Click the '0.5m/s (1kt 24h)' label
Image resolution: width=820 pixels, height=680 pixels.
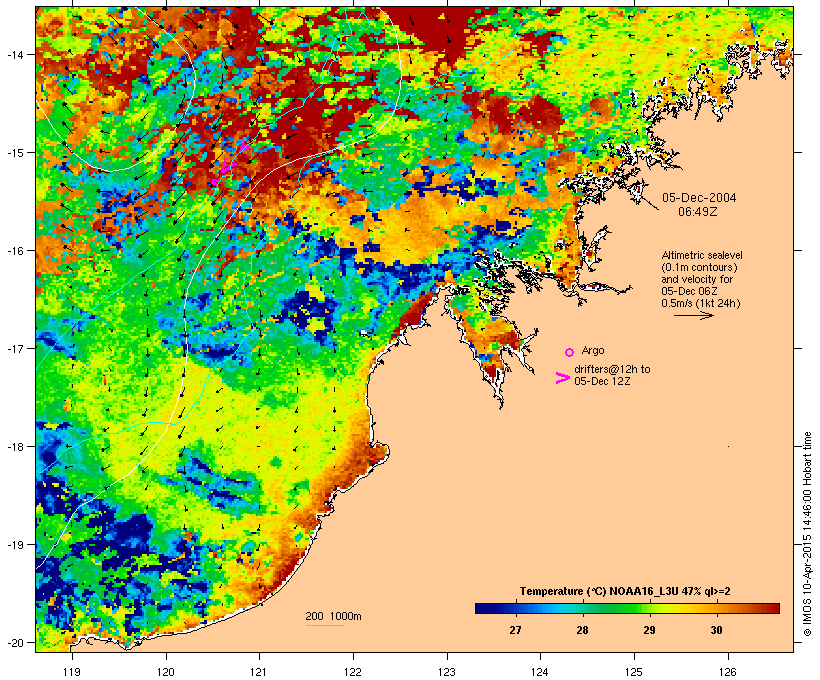coord(701,303)
